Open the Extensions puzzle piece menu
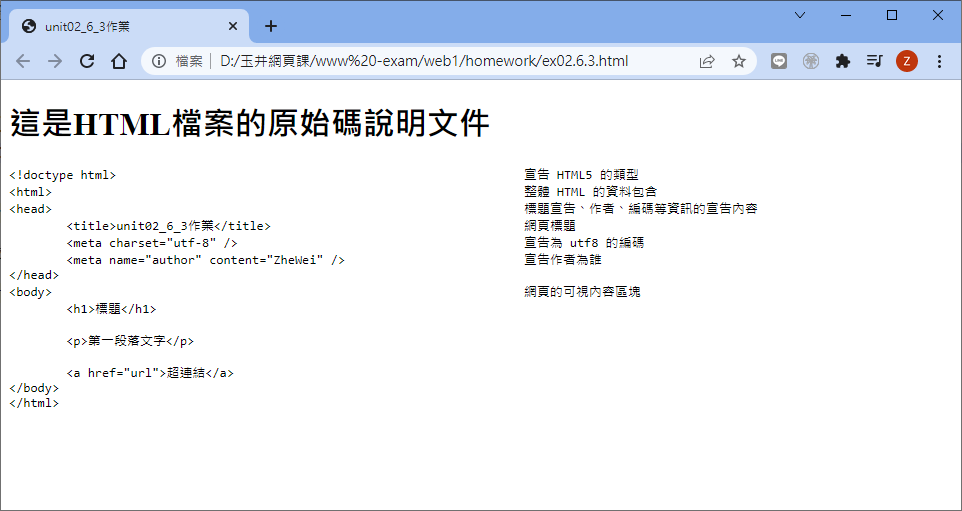Viewport: 962px width, 511px height. pyautogui.click(x=843, y=61)
